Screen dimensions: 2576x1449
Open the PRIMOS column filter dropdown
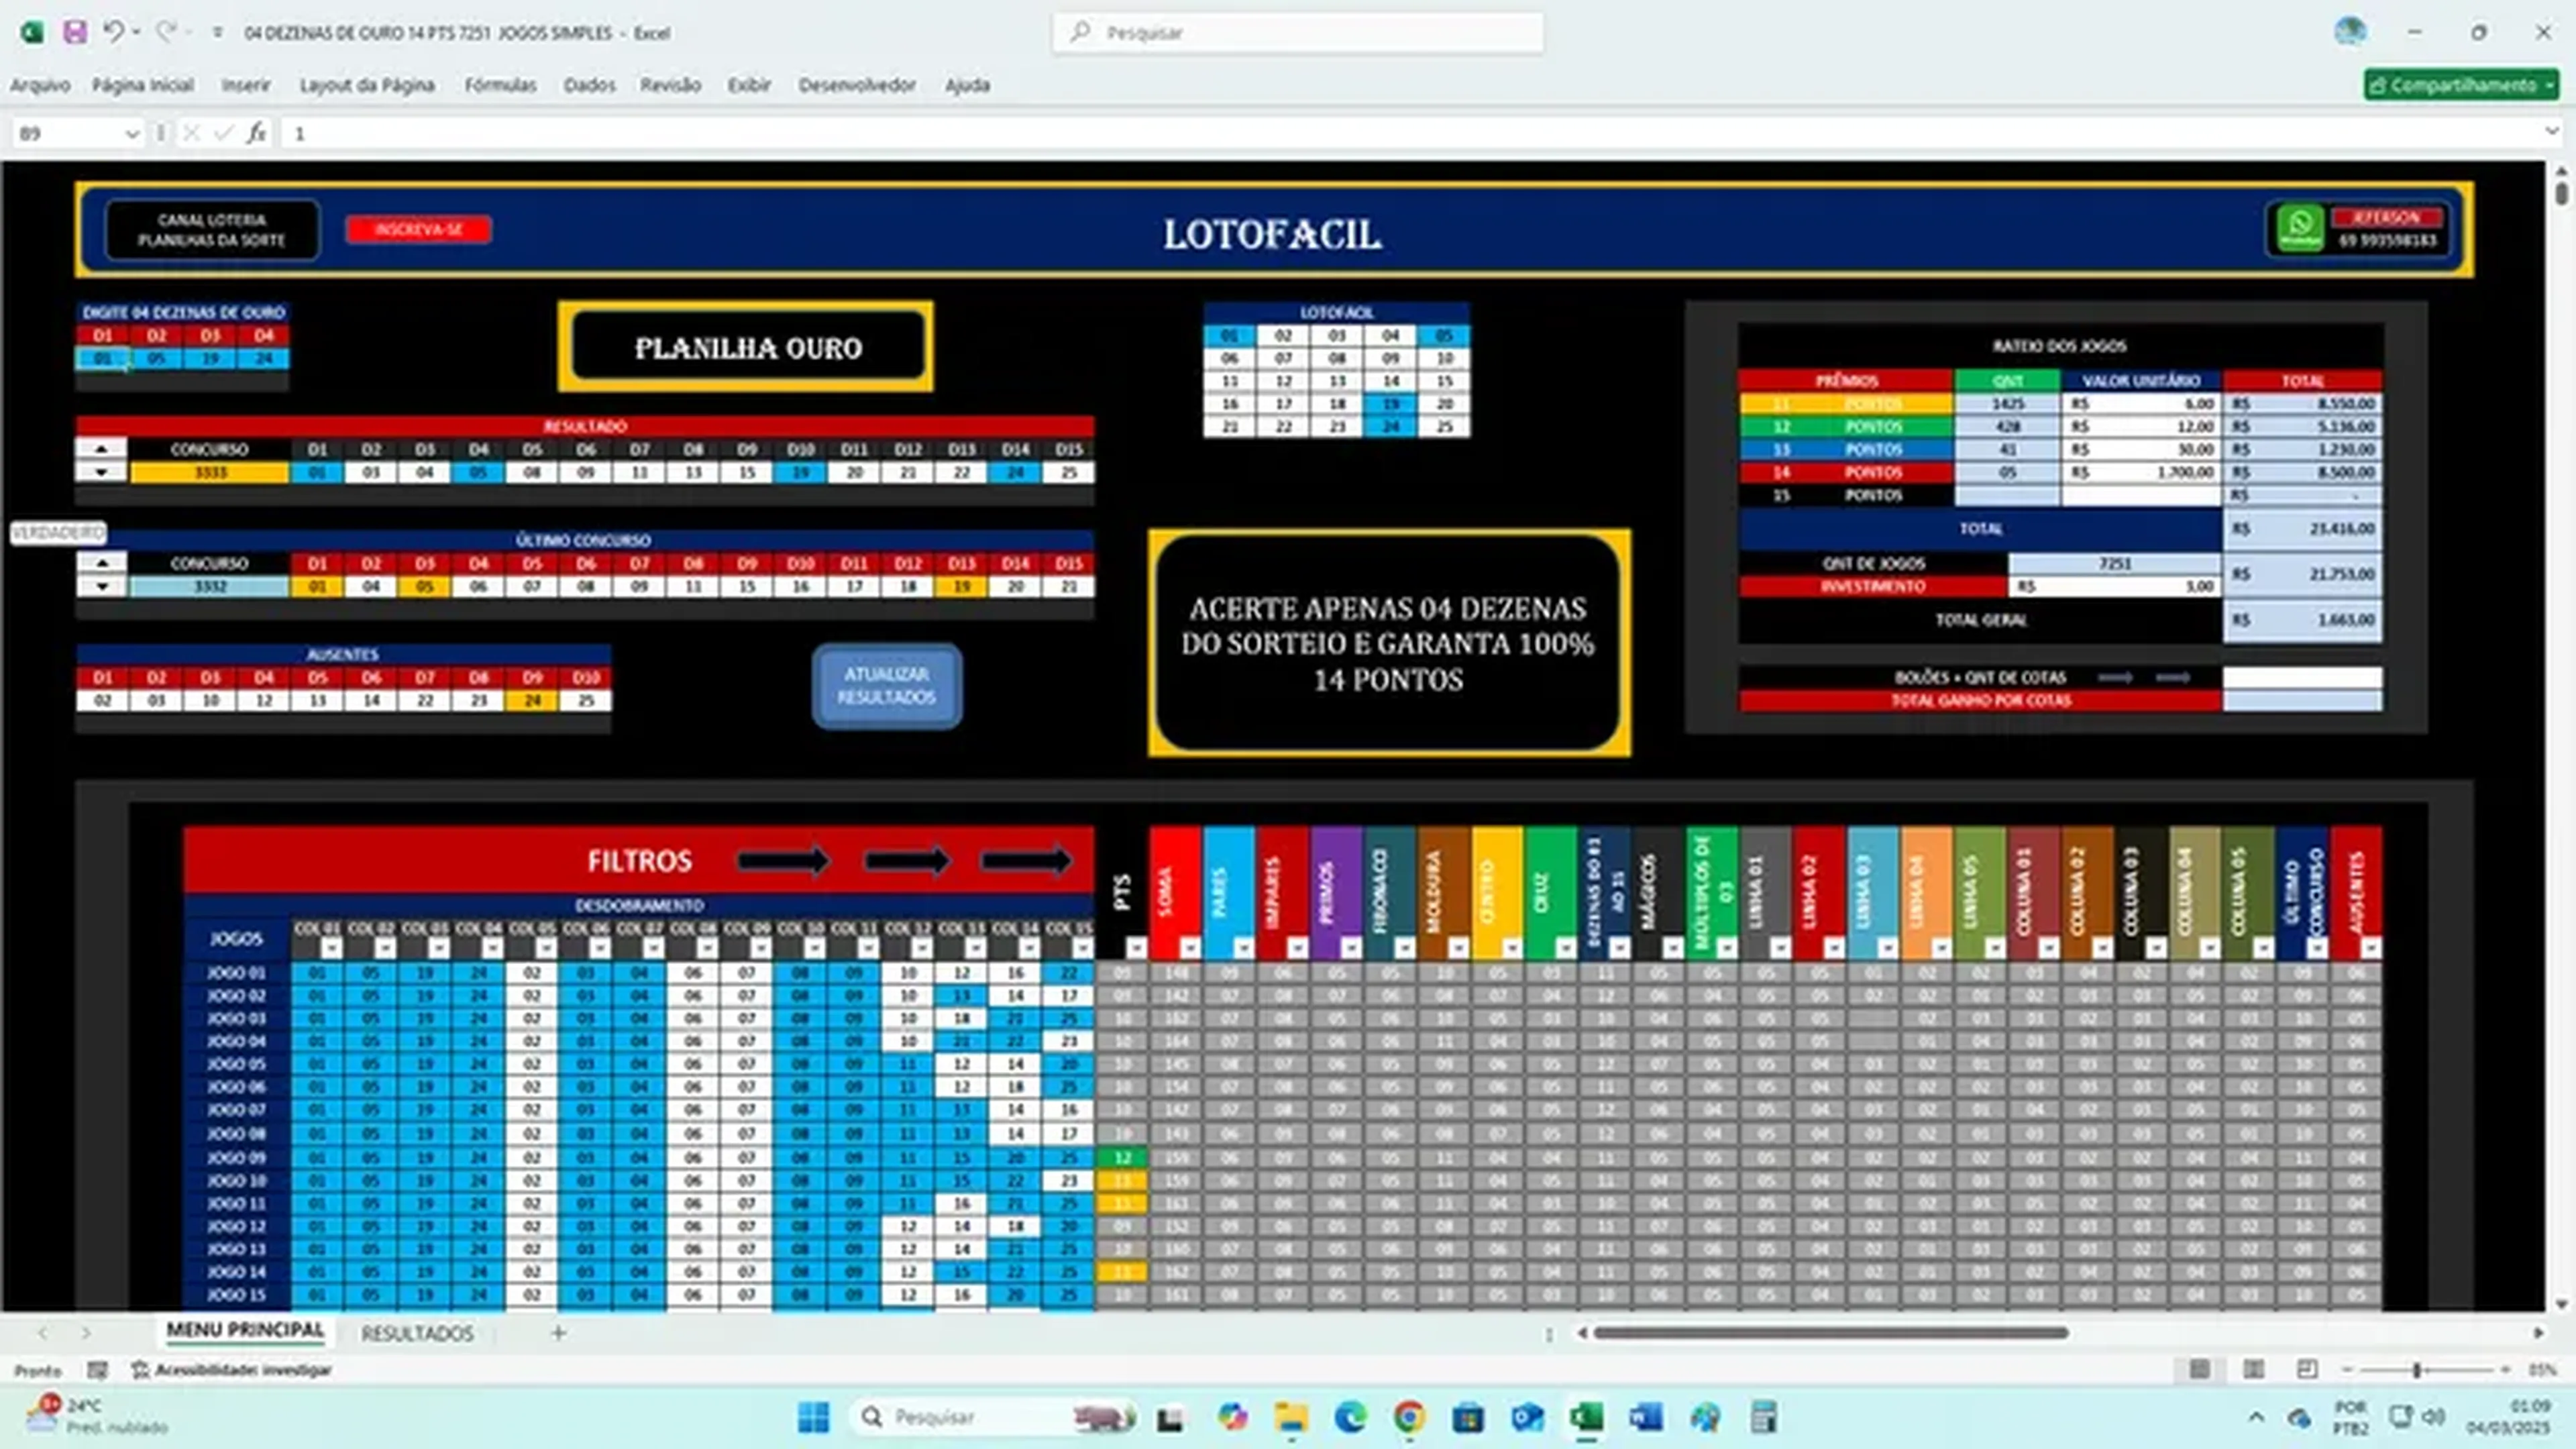[x=1351, y=947]
